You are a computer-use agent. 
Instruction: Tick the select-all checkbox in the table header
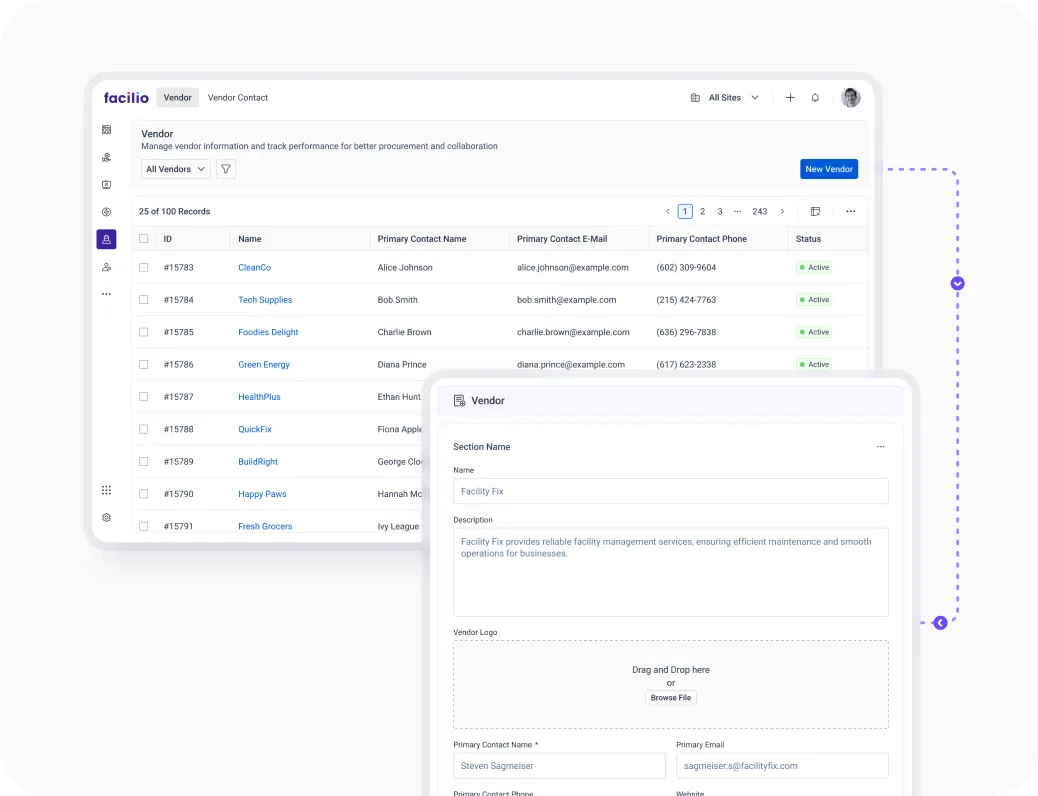(143, 238)
